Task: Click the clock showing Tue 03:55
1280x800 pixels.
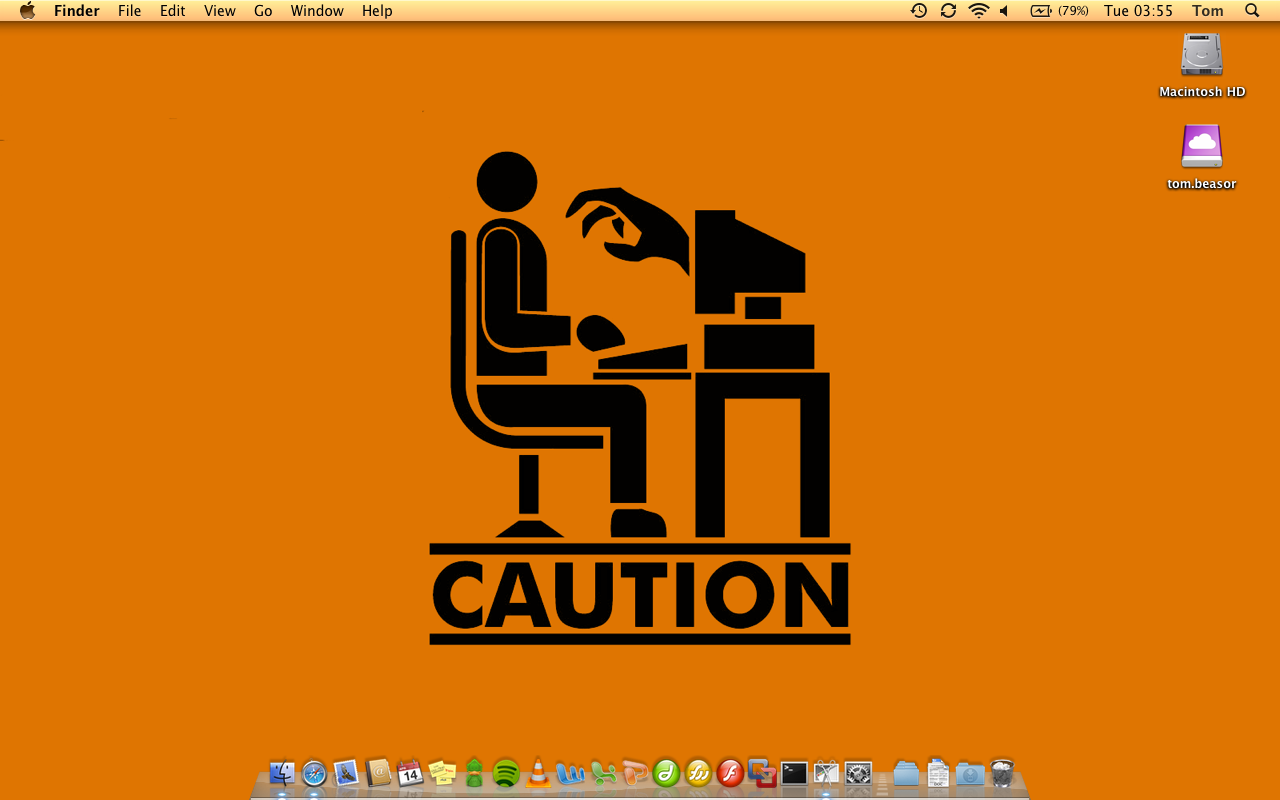Action: tap(1138, 11)
